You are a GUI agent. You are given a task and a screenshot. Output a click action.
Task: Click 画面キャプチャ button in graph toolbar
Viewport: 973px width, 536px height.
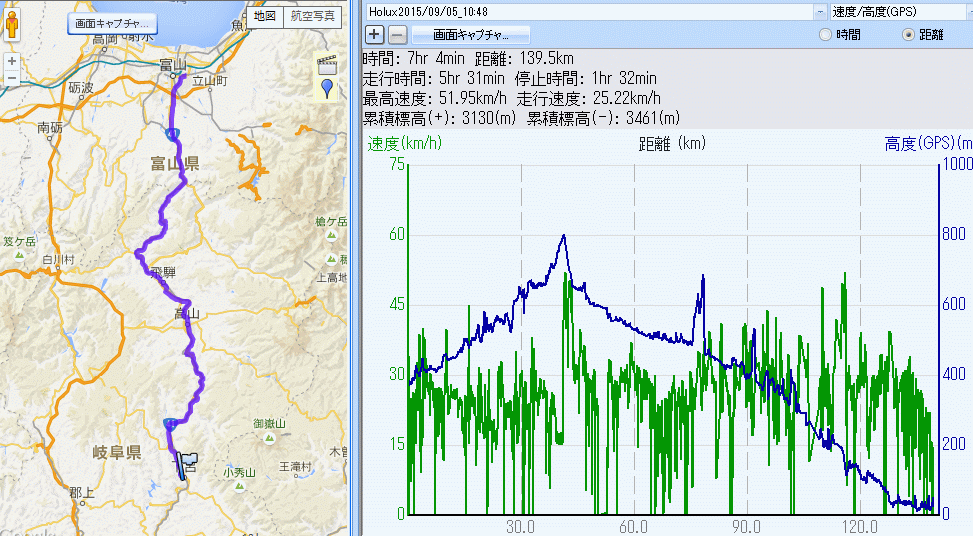pos(470,34)
